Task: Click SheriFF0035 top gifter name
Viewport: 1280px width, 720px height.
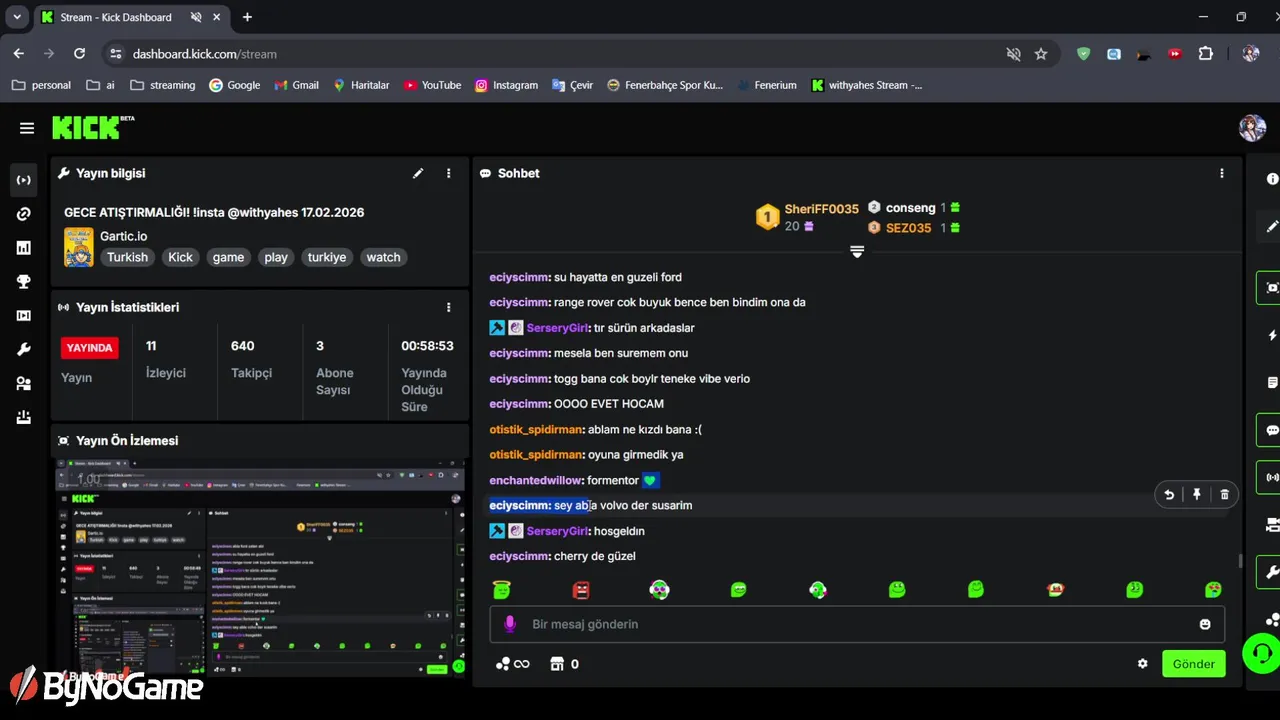Action: (821, 209)
